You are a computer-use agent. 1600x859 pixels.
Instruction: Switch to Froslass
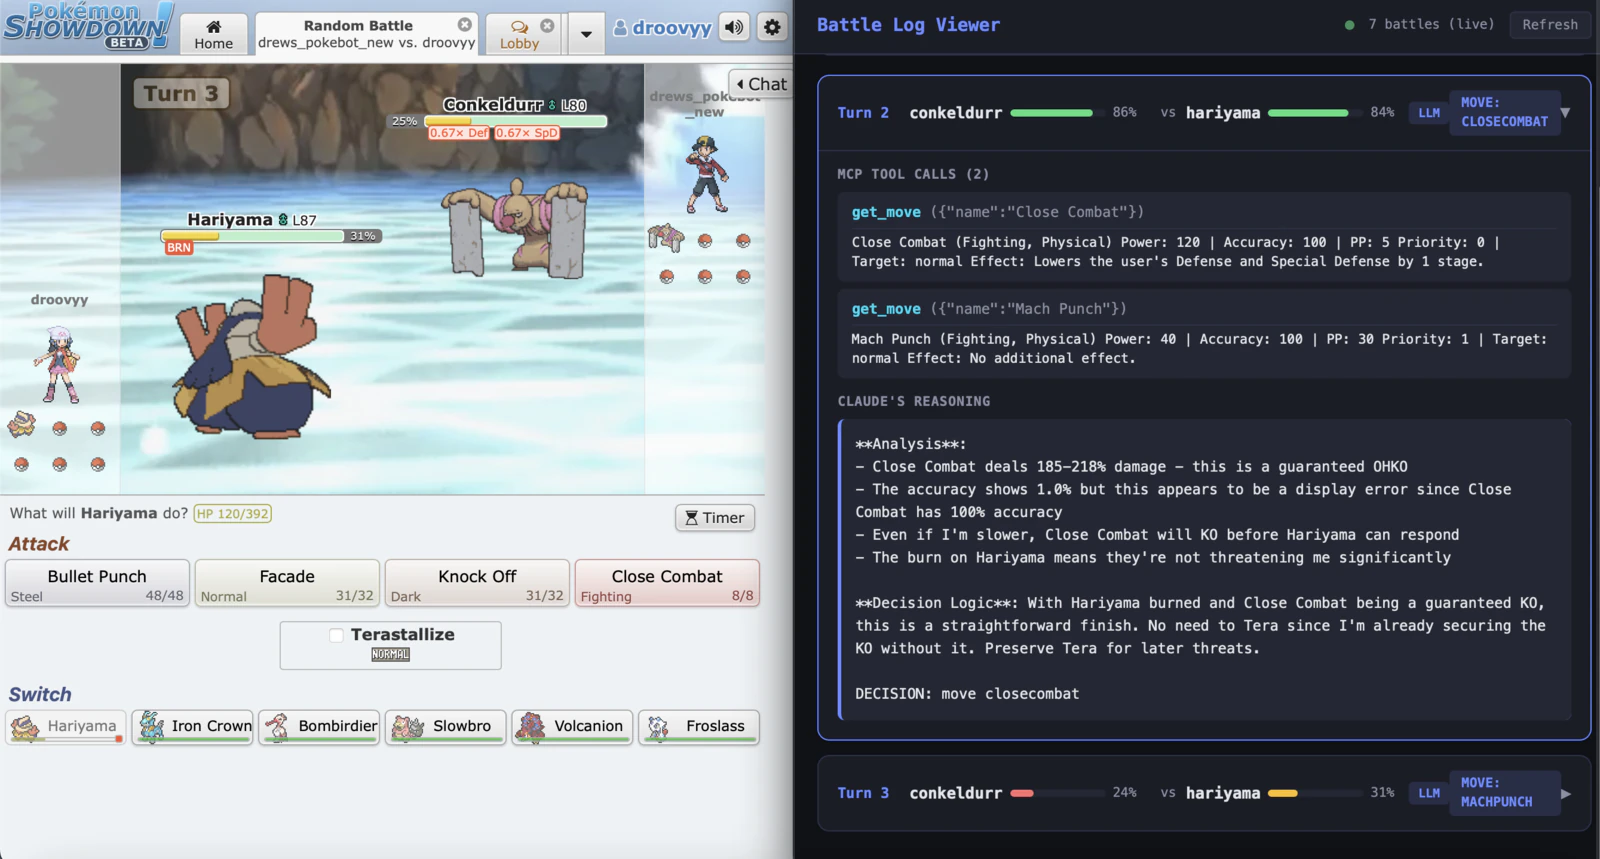point(699,727)
